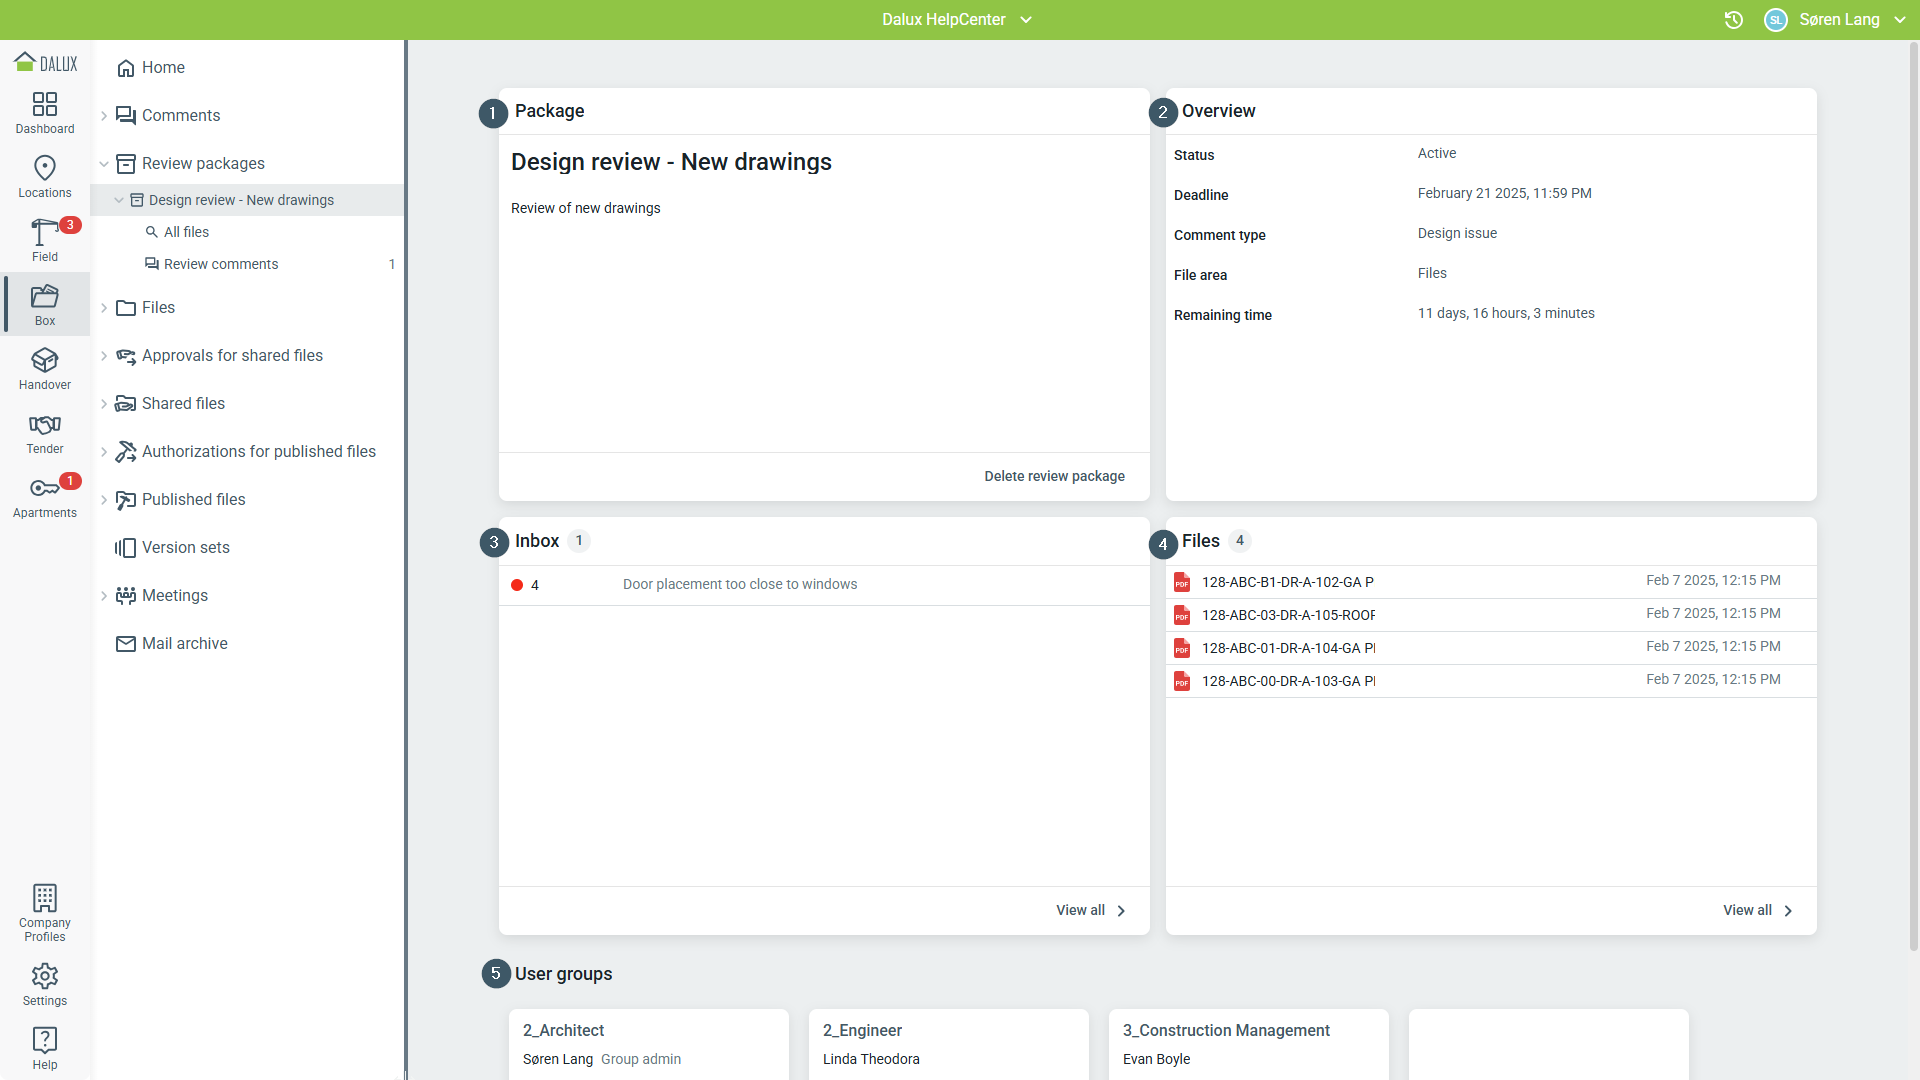The height and width of the screenshot is (1080, 1920).
Task: Open inbox message about door placement
Action: coord(740,584)
